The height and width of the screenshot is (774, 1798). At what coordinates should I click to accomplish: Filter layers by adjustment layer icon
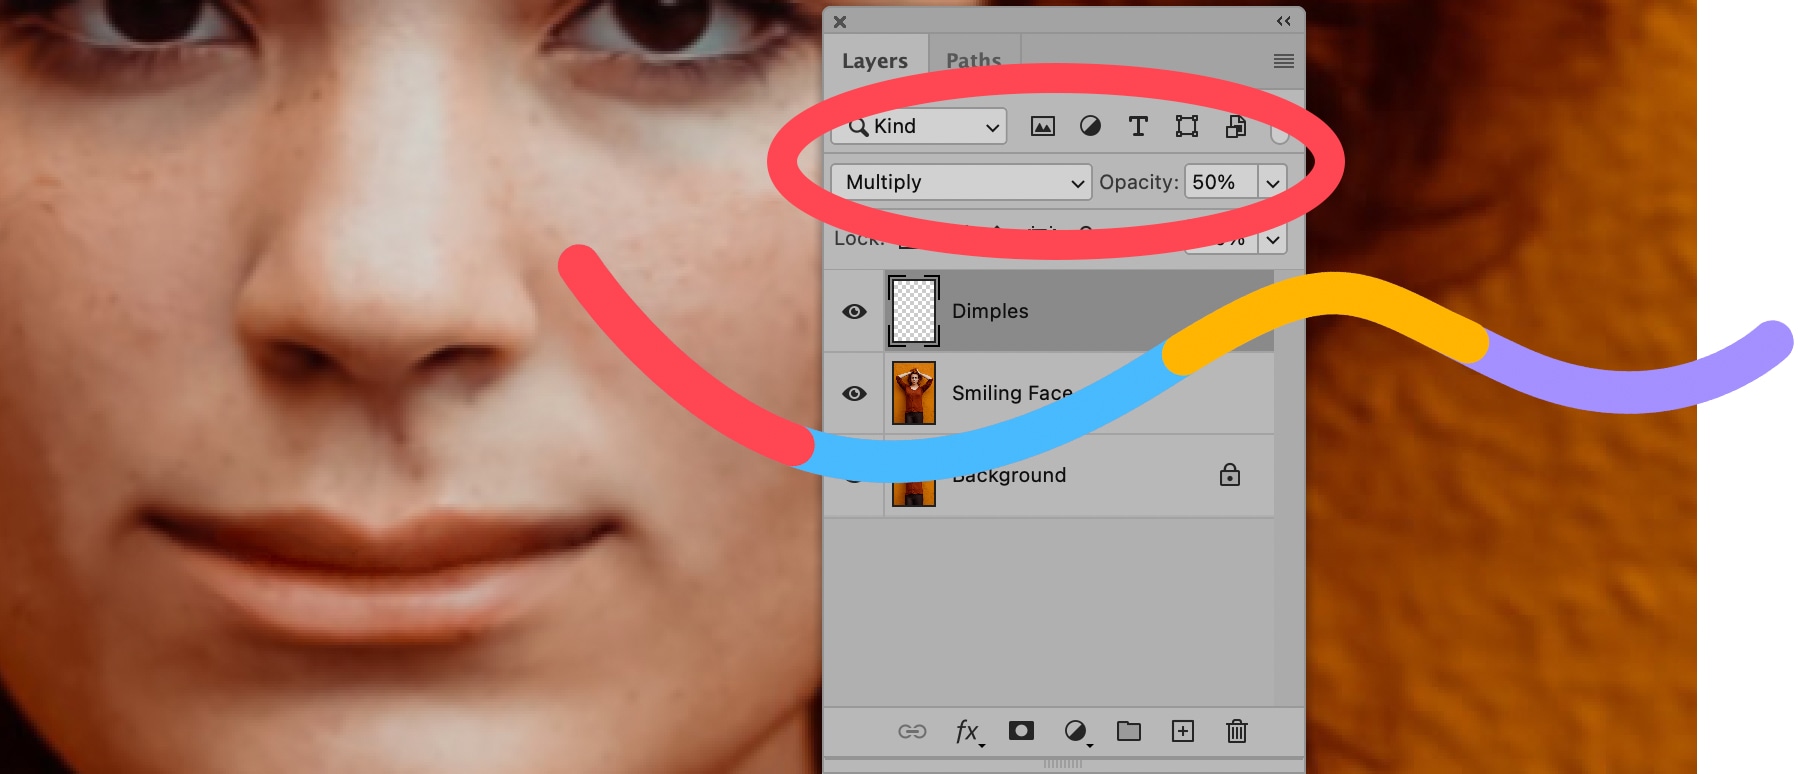point(1090,126)
